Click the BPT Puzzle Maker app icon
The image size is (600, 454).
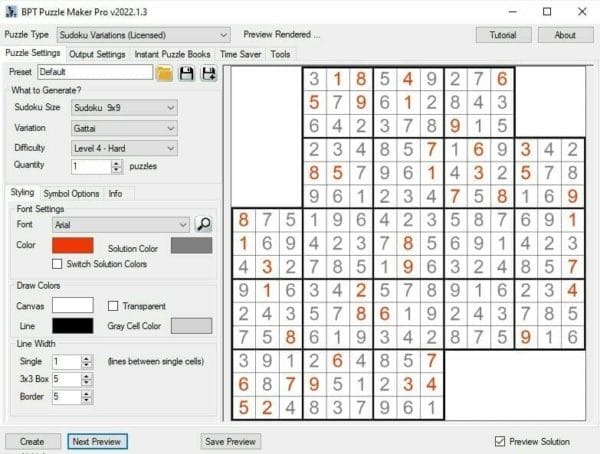pyautogui.click(x=11, y=12)
